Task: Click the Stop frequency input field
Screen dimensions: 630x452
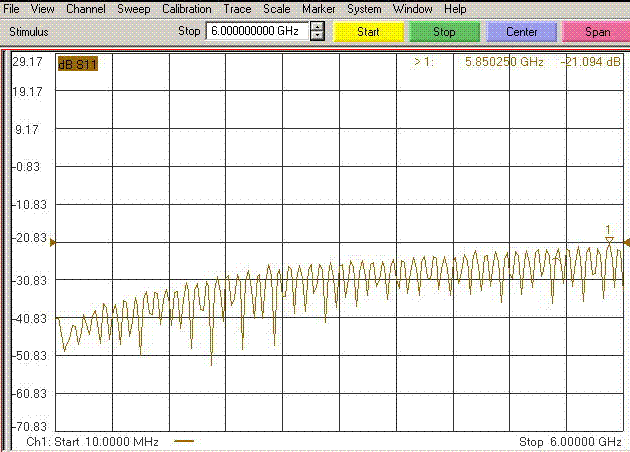Action: coord(257,31)
